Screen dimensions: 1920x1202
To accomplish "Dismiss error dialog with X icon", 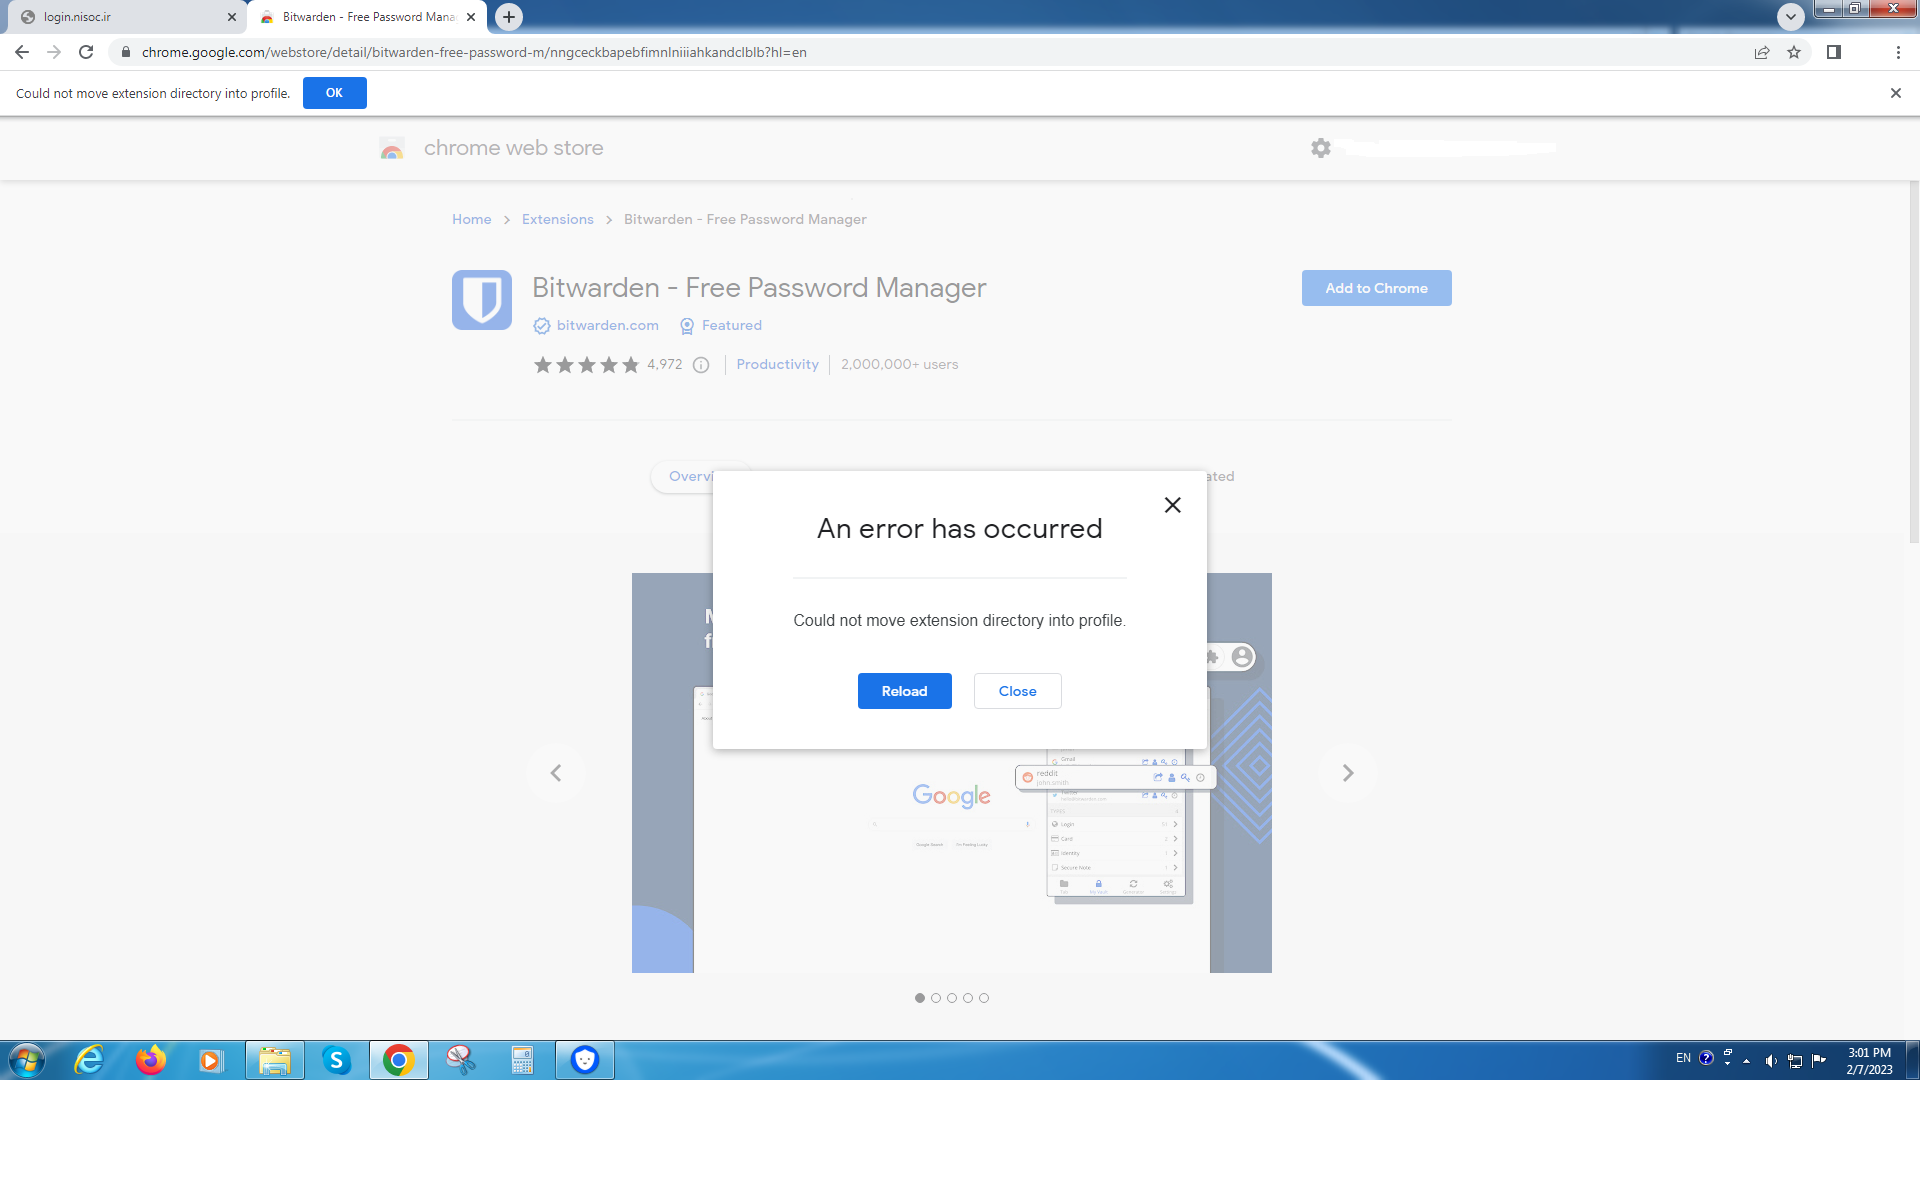I will [x=1172, y=505].
